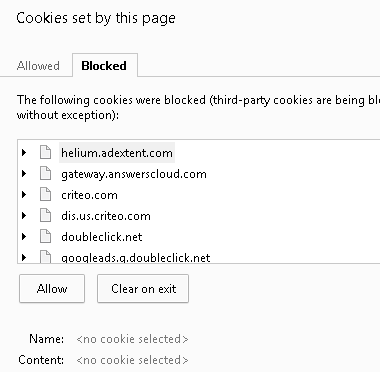This screenshot has height=372, width=380.
Task: Click the file icon beside gateway.answerscloud.com
Action: tap(45, 174)
